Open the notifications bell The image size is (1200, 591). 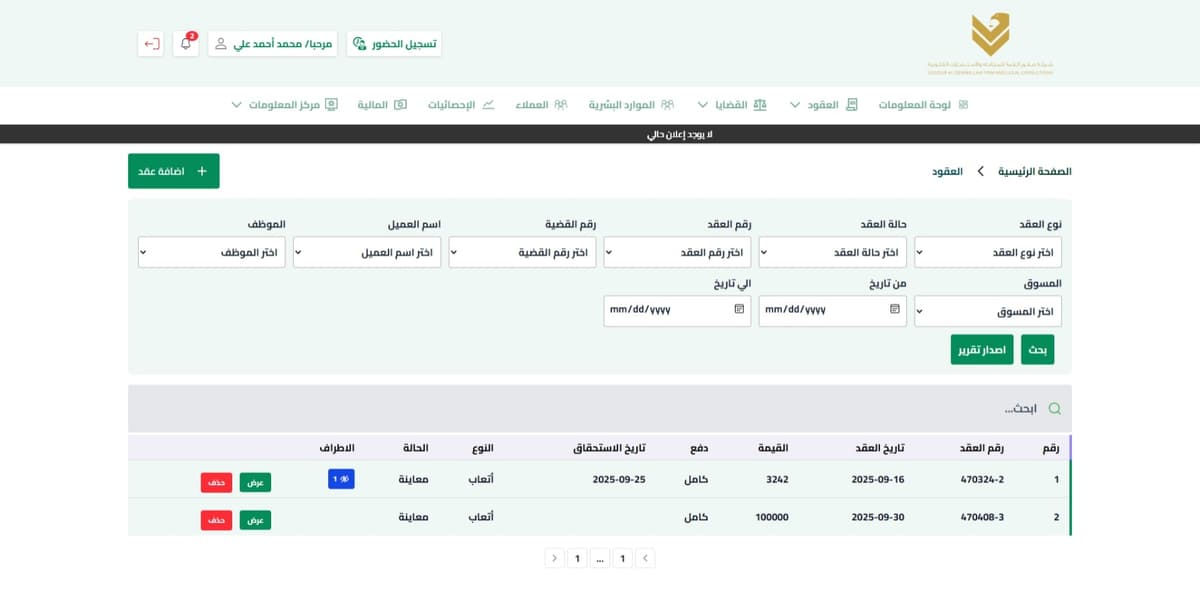point(186,44)
